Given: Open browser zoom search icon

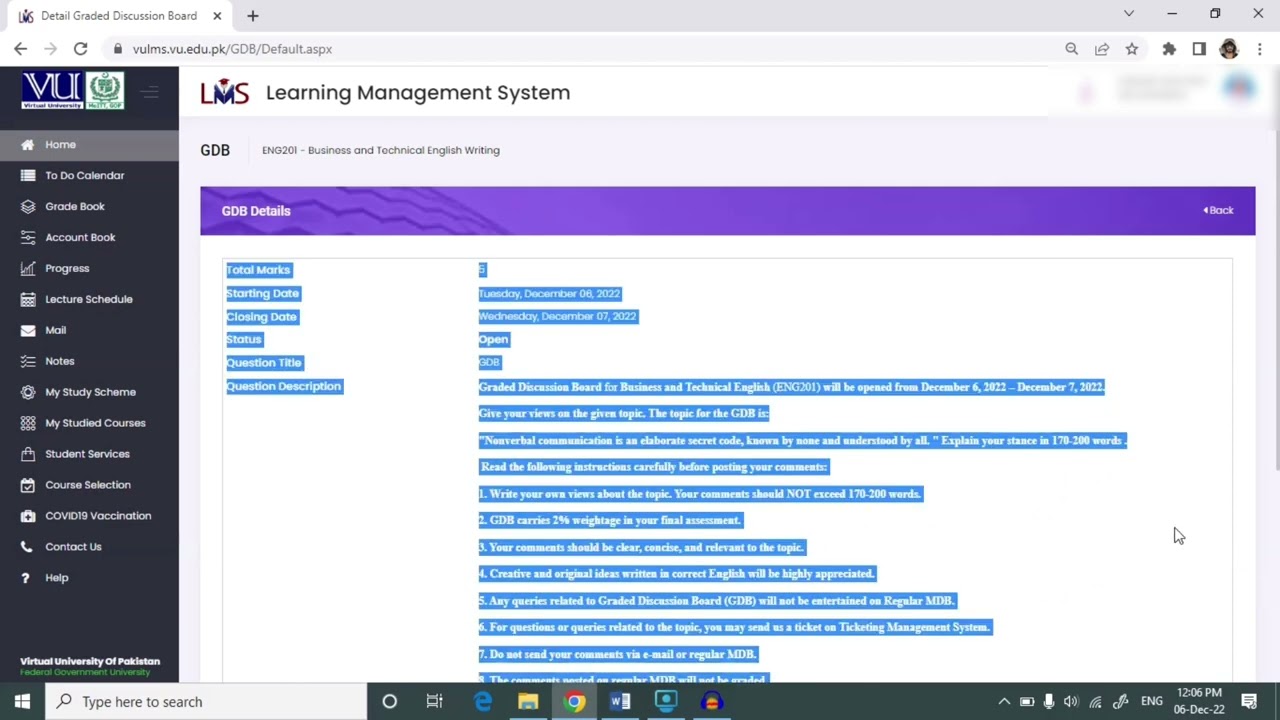Looking at the screenshot, I should pos(1072,49).
